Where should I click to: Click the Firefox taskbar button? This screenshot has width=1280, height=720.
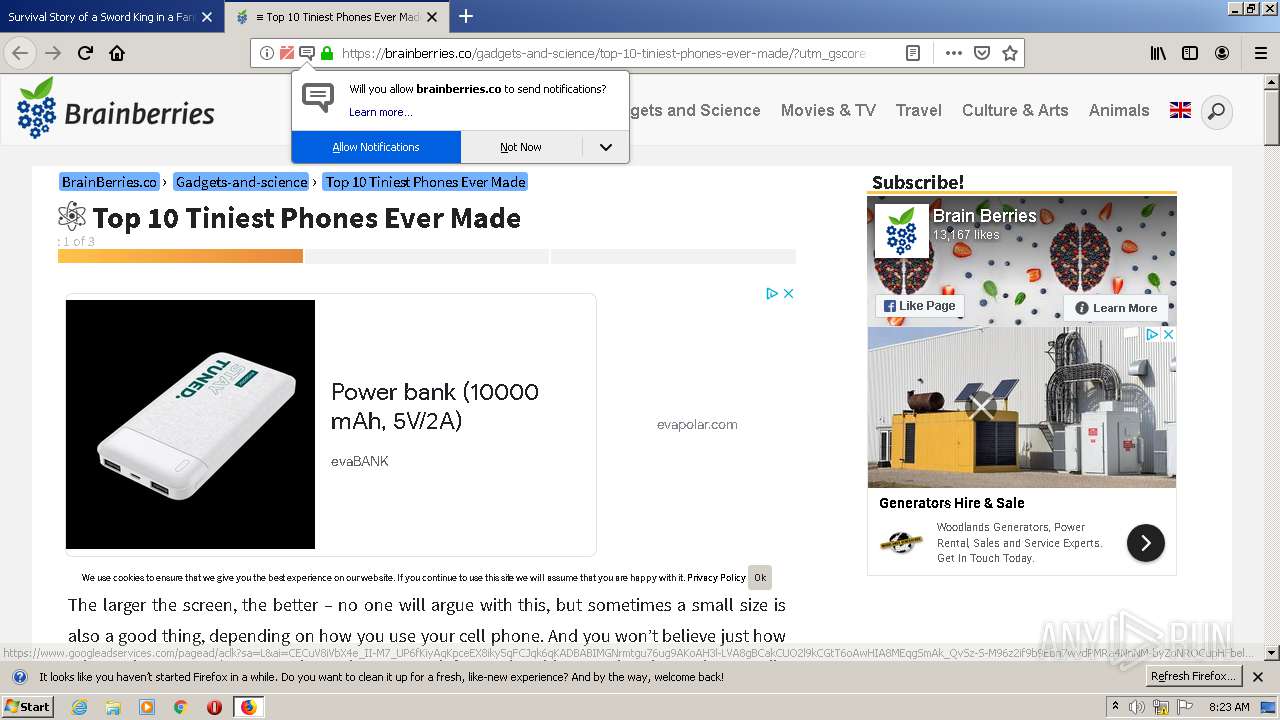point(248,707)
